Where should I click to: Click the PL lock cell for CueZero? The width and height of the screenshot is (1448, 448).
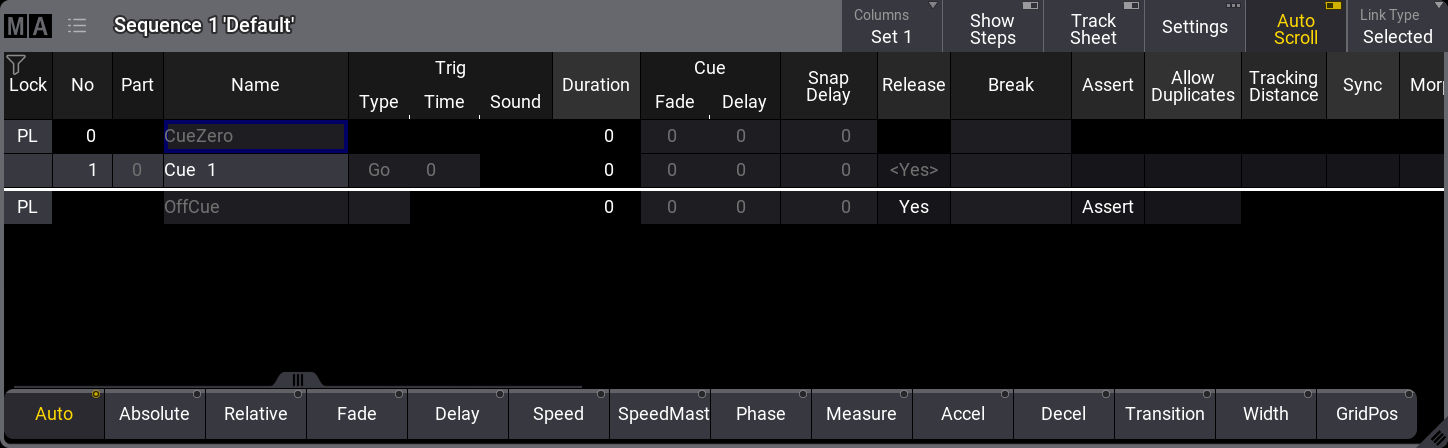pyautogui.click(x=27, y=136)
